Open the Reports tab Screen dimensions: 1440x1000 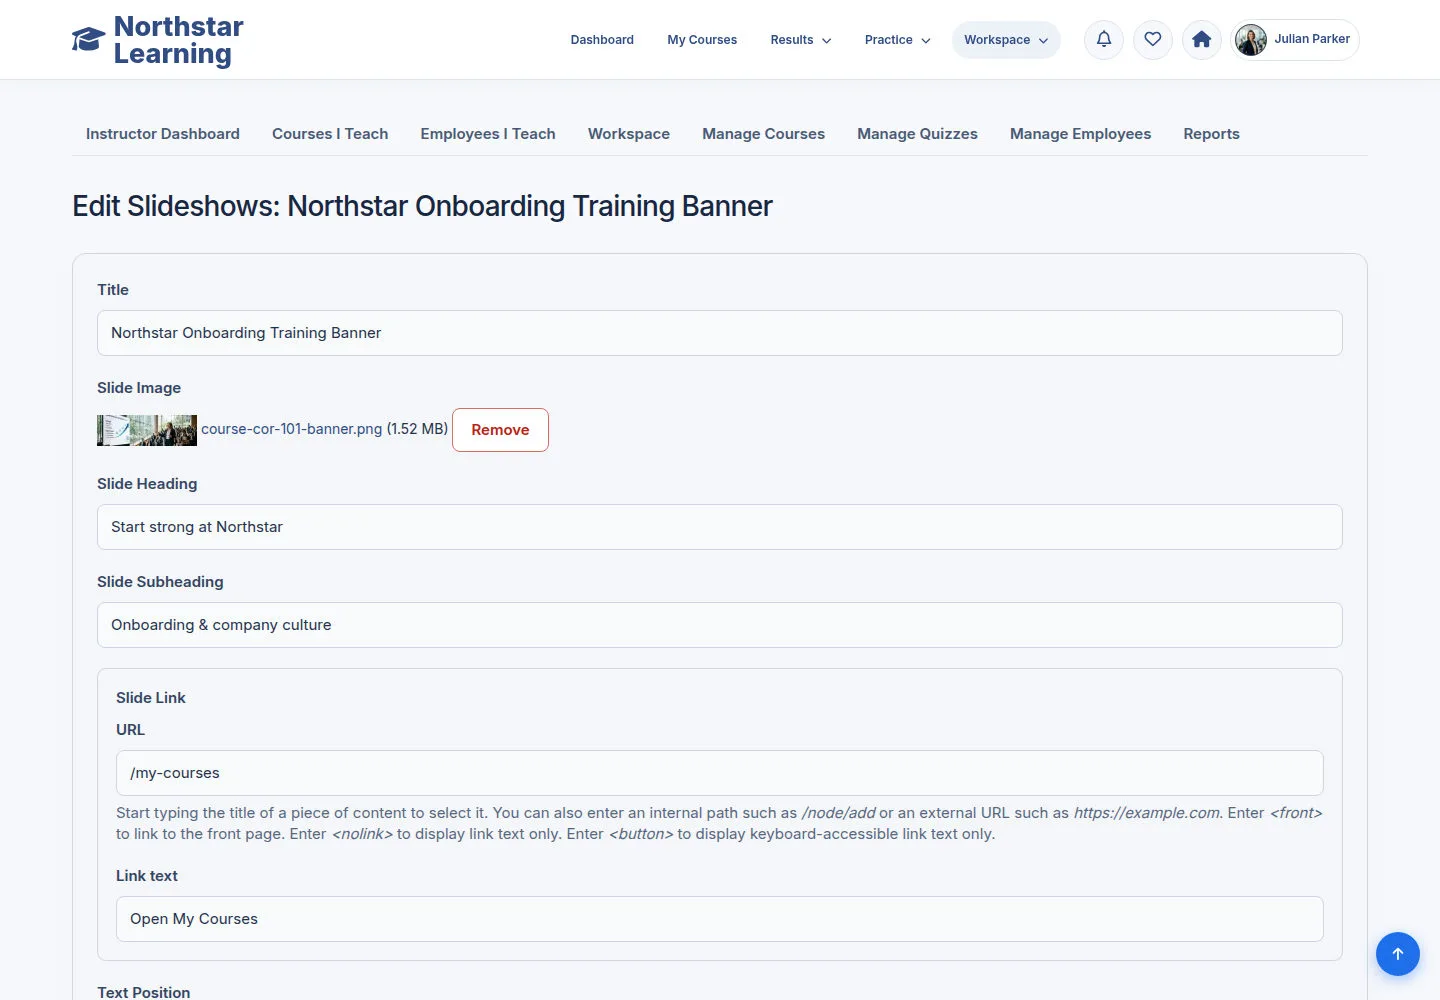pos(1211,134)
